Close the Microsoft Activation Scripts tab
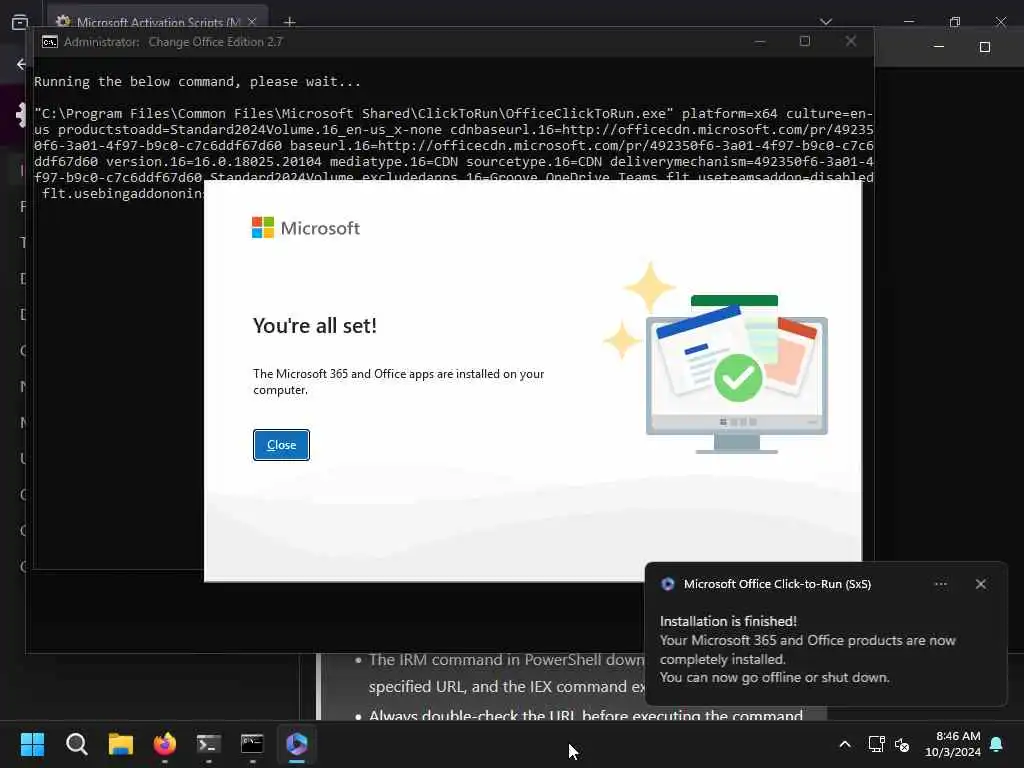 pyautogui.click(x=252, y=22)
